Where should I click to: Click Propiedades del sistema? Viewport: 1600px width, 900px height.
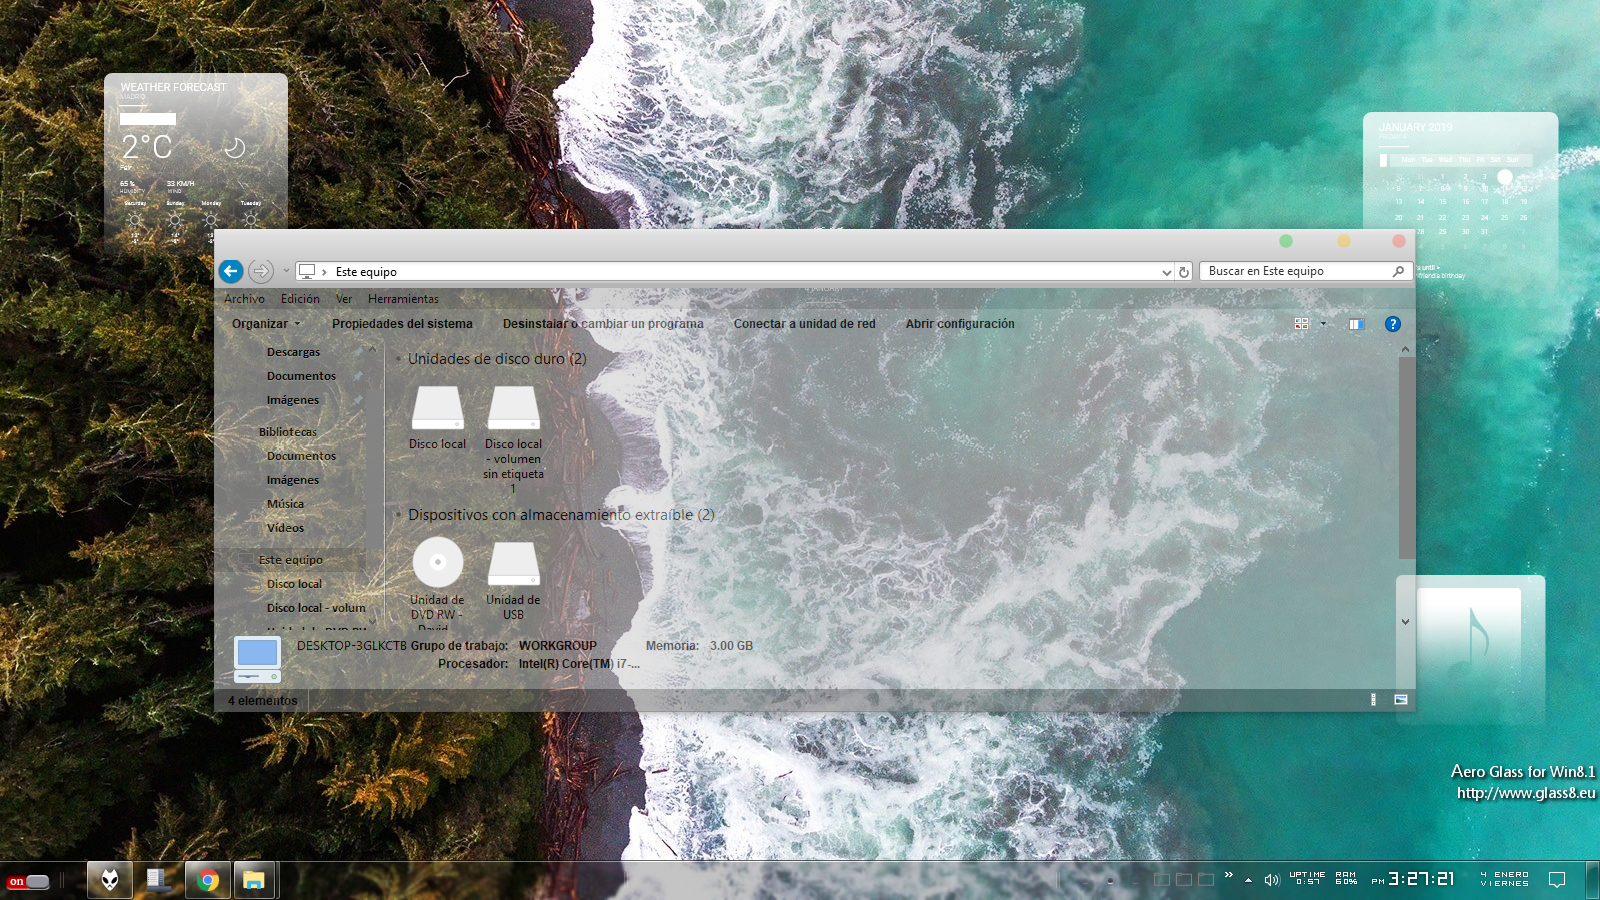pyautogui.click(x=402, y=324)
